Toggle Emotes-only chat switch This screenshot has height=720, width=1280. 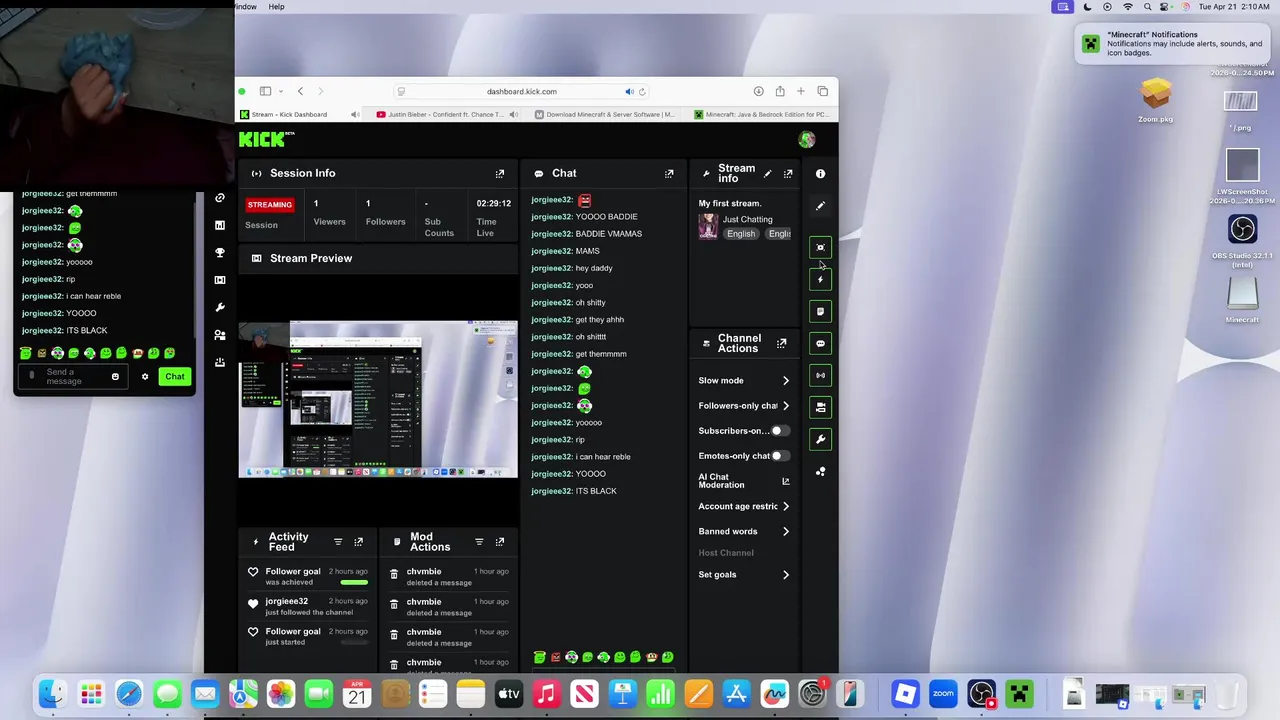[x=780, y=456]
